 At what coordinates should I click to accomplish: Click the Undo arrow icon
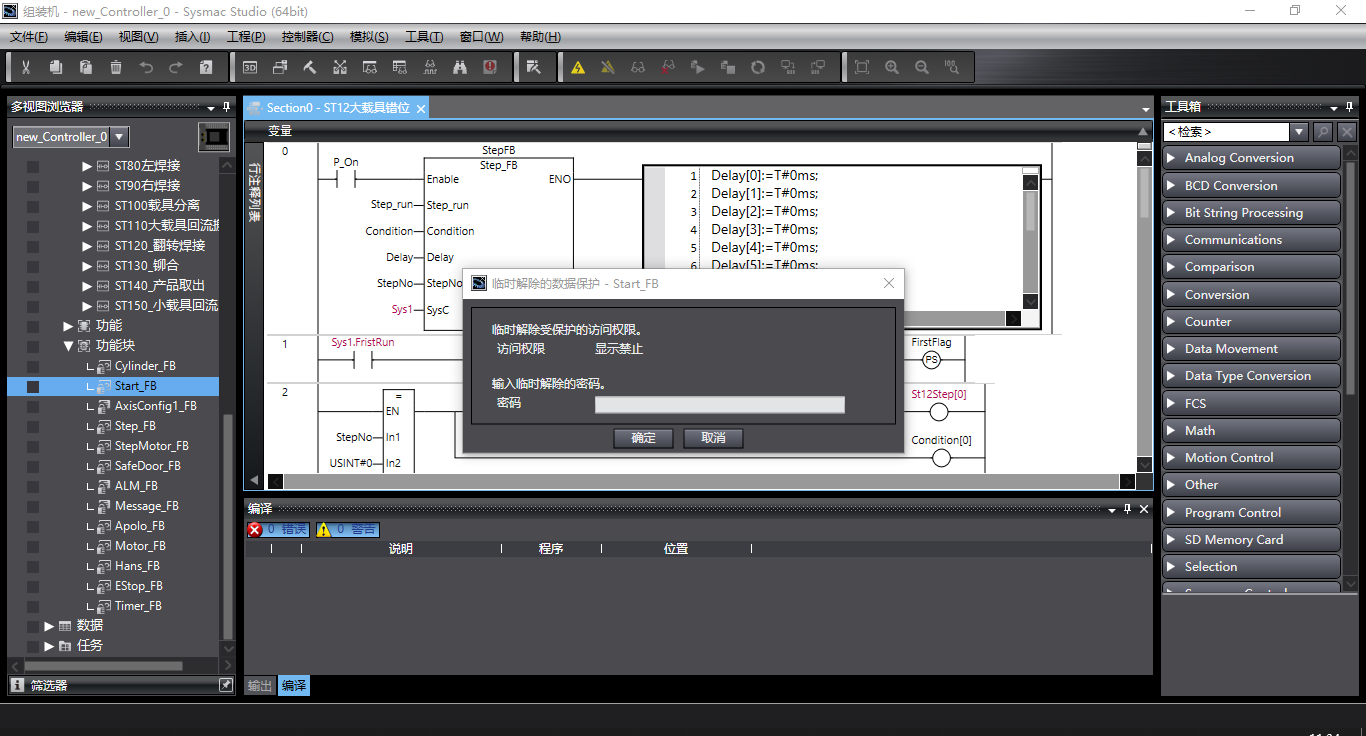coord(146,67)
